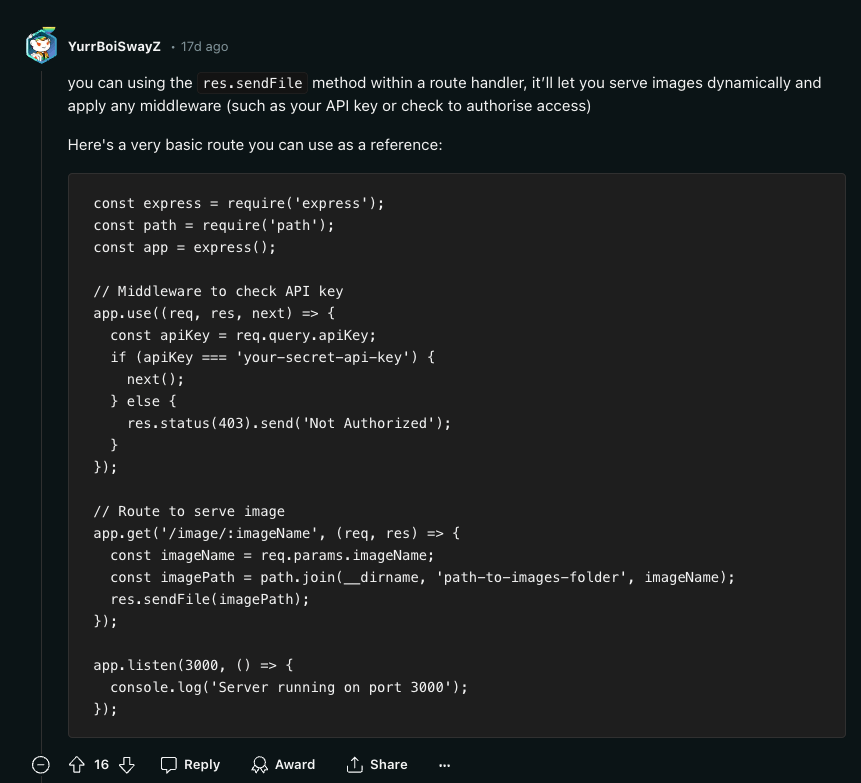861x783 pixels.
Task: Open the YurrBoiSwayZ user profile link
Action: [114, 47]
